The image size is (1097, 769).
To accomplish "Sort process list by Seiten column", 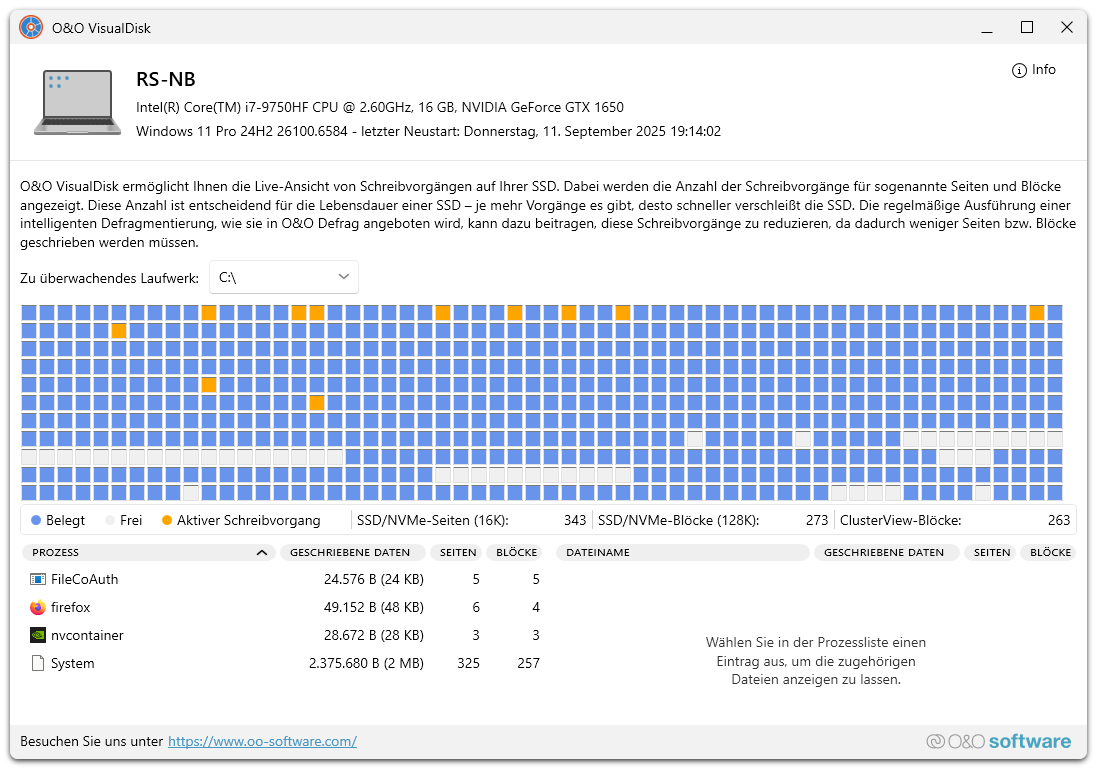I will pyautogui.click(x=457, y=552).
